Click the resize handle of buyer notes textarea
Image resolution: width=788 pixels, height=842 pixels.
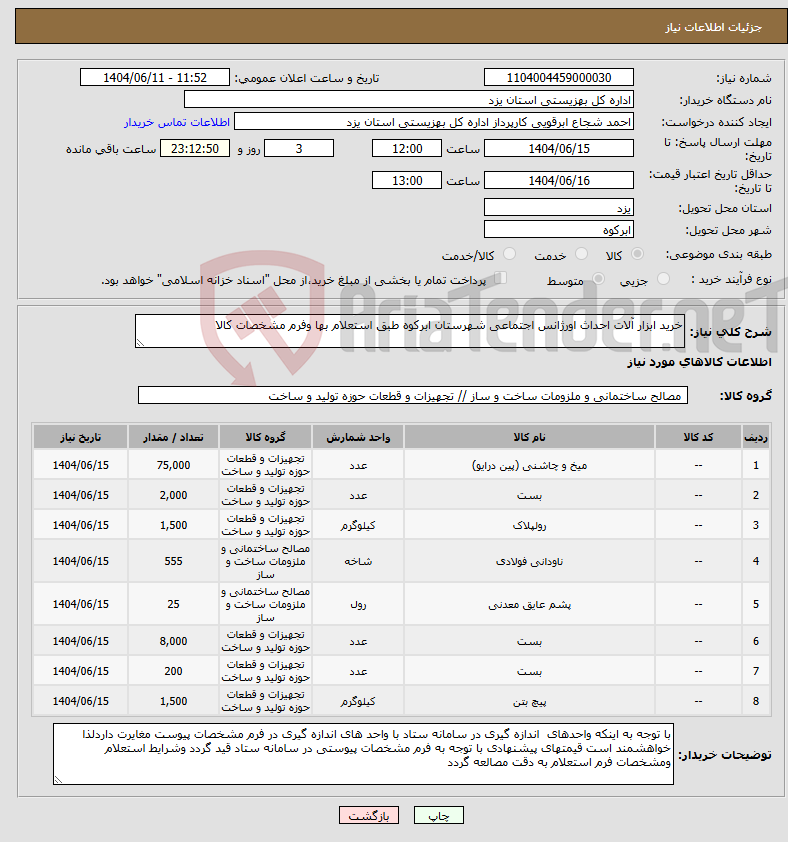tap(58, 780)
